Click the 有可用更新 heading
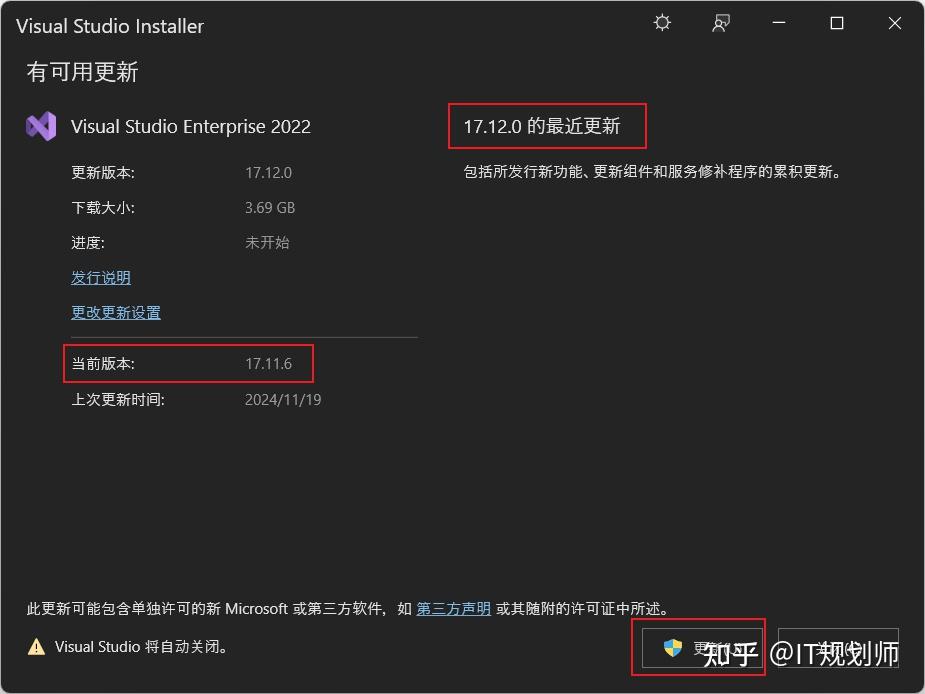This screenshot has height=694, width=925. click(x=80, y=72)
